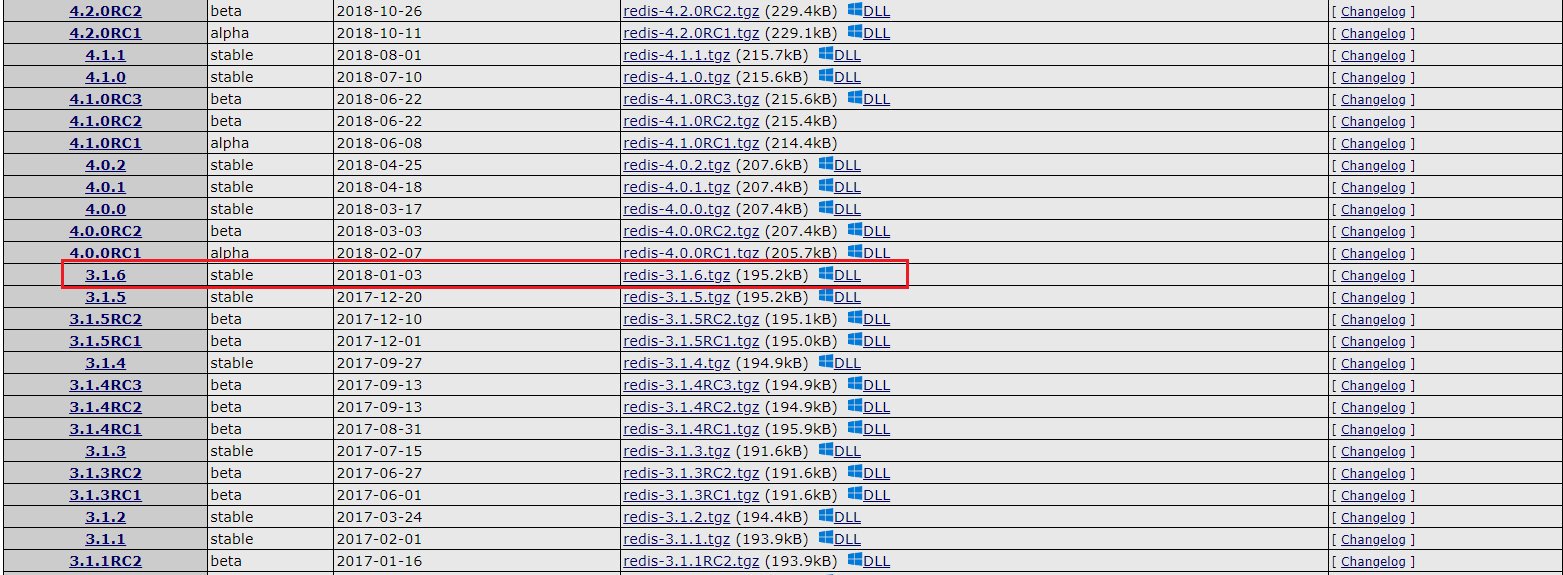Click the Windows icon in the 3.1.5RC2 row
The height and width of the screenshot is (575, 1563).
coord(855,317)
